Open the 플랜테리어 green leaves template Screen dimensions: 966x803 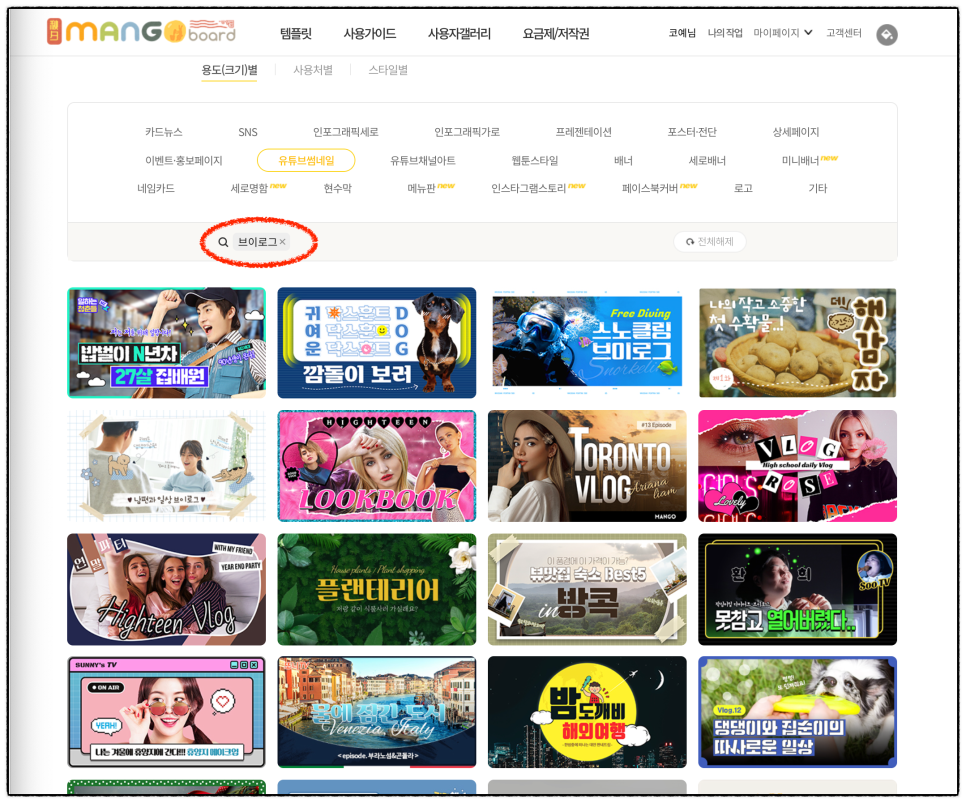tap(376, 589)
